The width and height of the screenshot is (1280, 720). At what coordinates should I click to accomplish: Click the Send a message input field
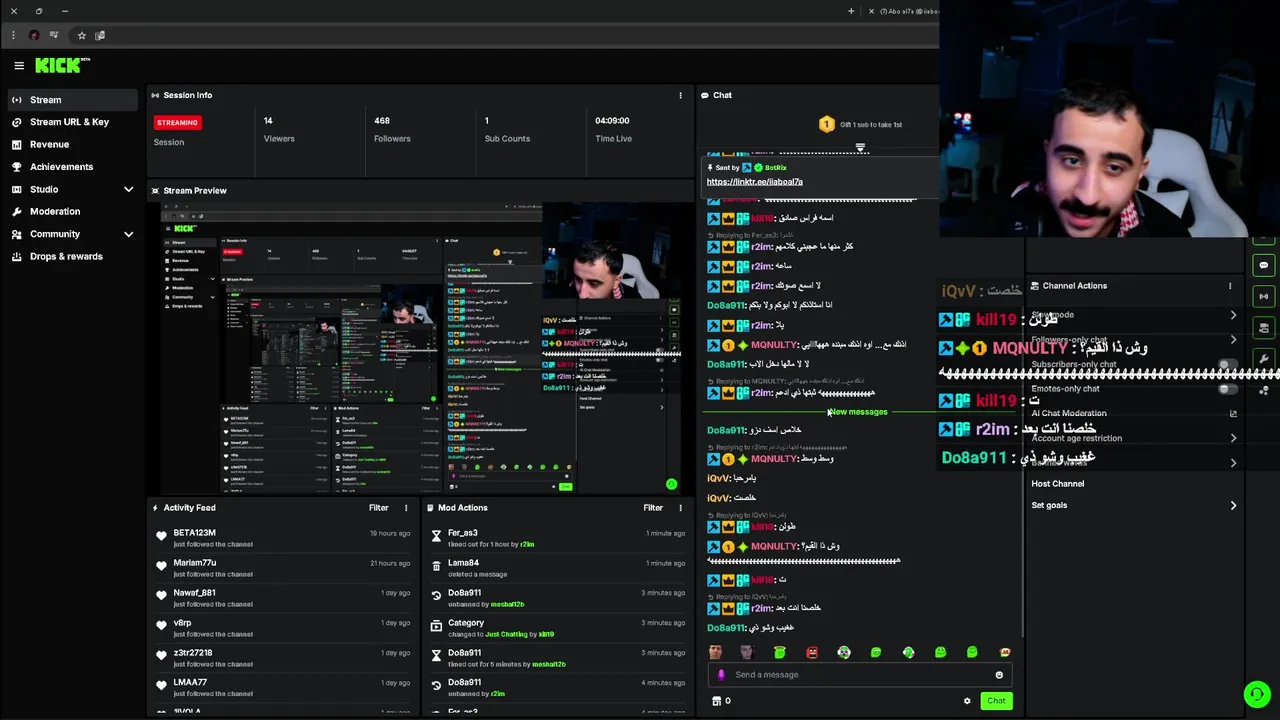(x=860, y=675)
